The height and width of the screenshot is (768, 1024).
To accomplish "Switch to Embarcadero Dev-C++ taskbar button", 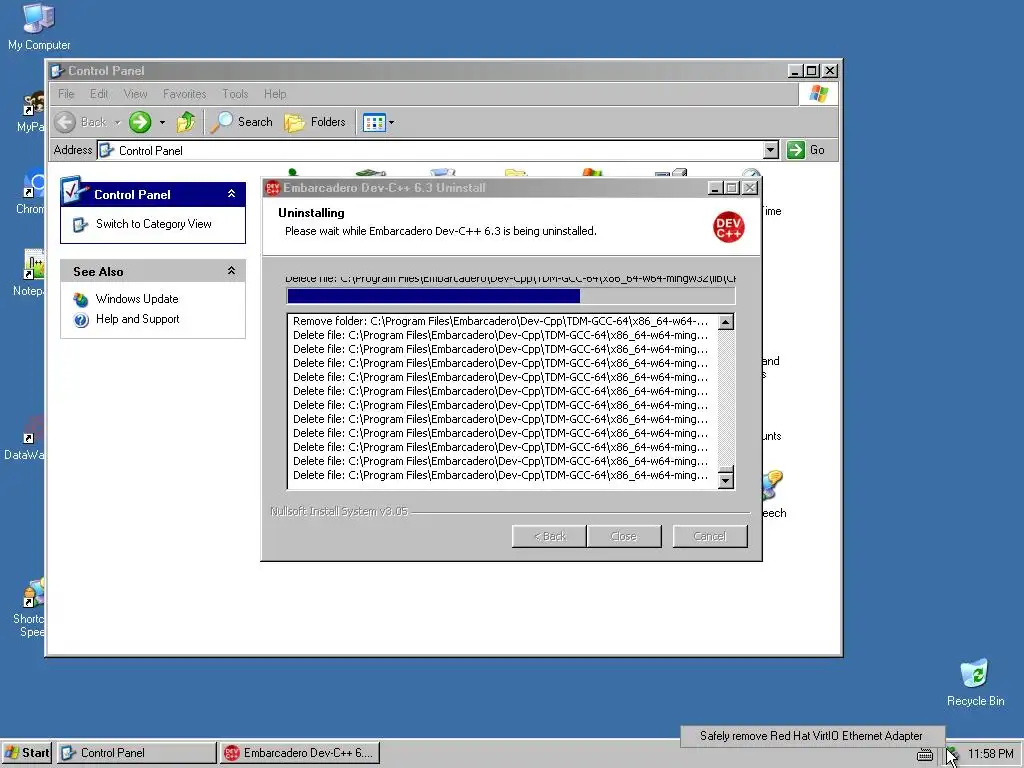I will (300, 753).
